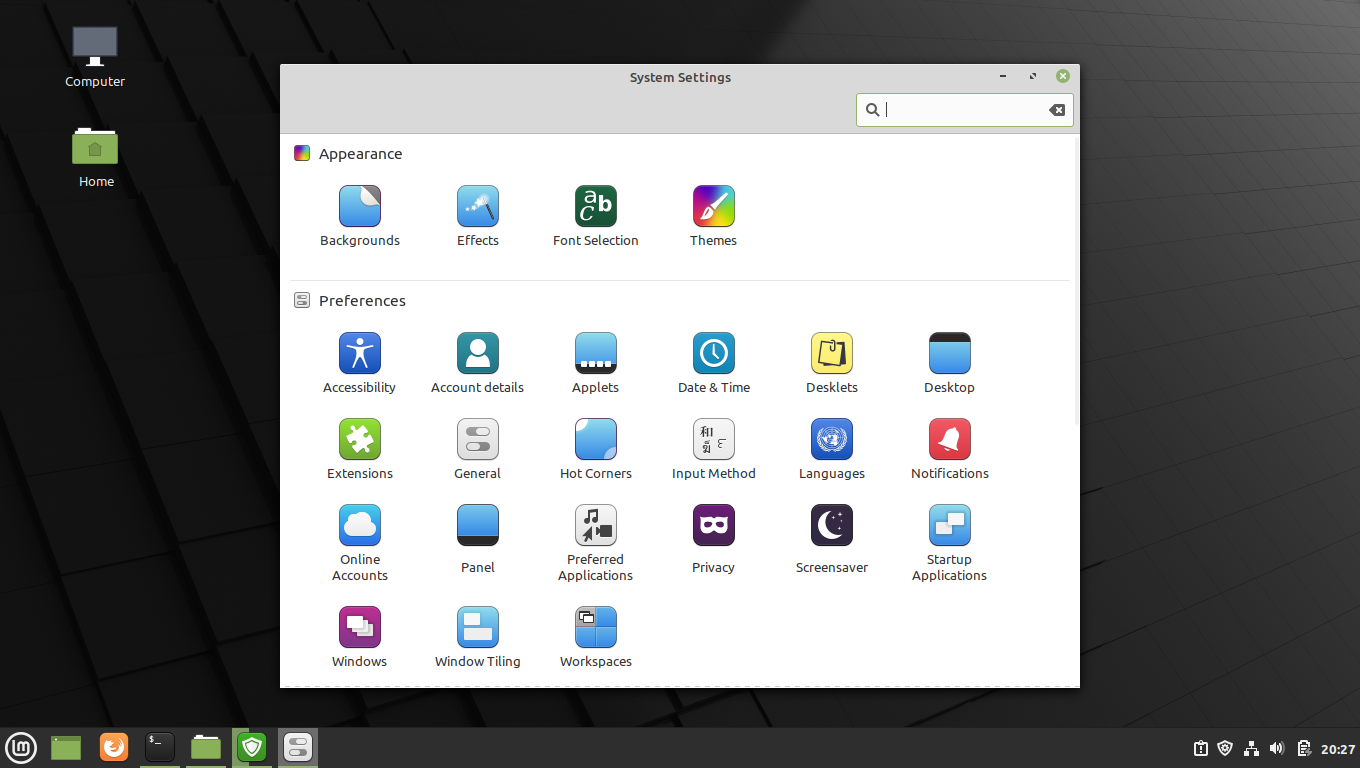Clear the search field with backspace icon
Viewport: 1360px width, 768px height.
1057,110
